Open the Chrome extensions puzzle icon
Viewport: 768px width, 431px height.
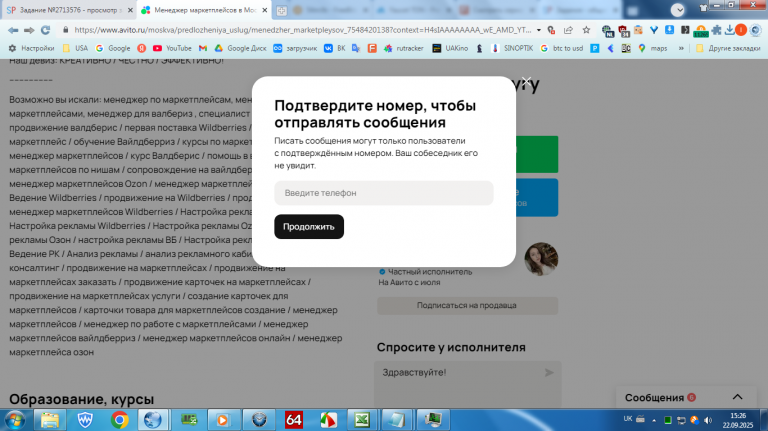pyautogui.click(x=717, y=30)
